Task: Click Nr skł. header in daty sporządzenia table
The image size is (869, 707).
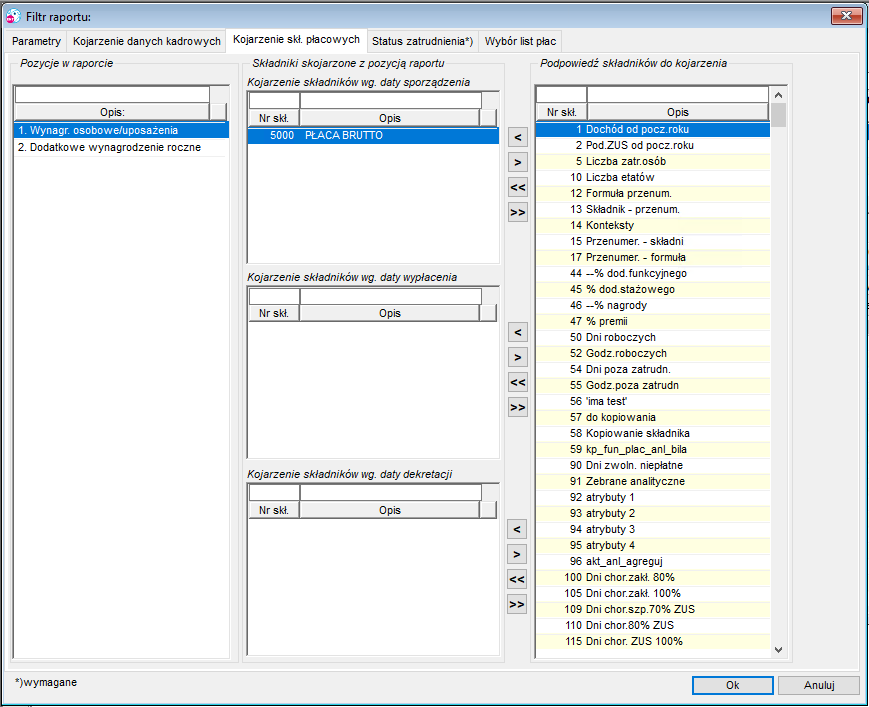Action: [x=274, y=118]
